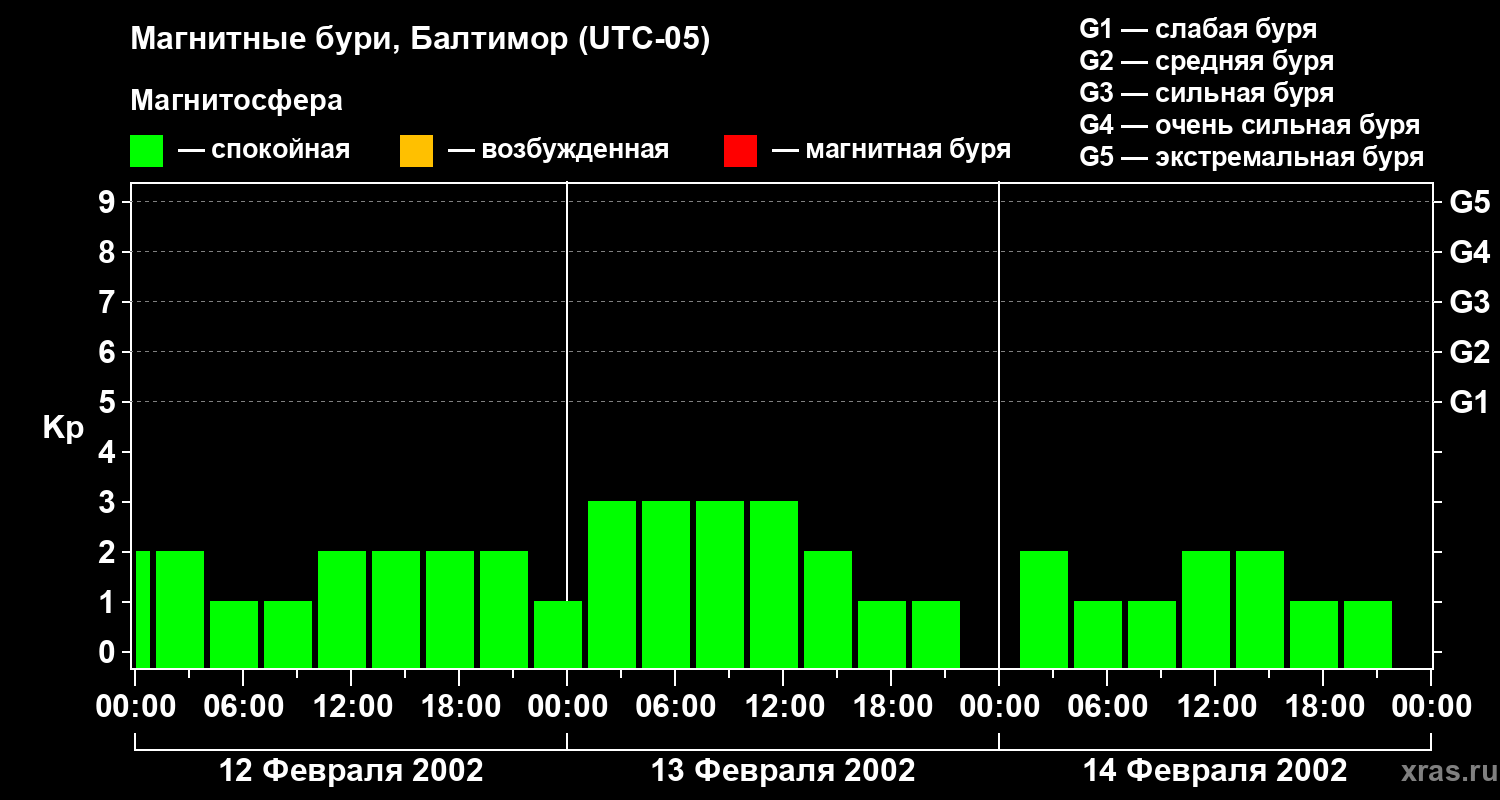Click the Kp 1 bar over 06:00 on 14 February
1500x800 pixels.
coord(1098,634)
